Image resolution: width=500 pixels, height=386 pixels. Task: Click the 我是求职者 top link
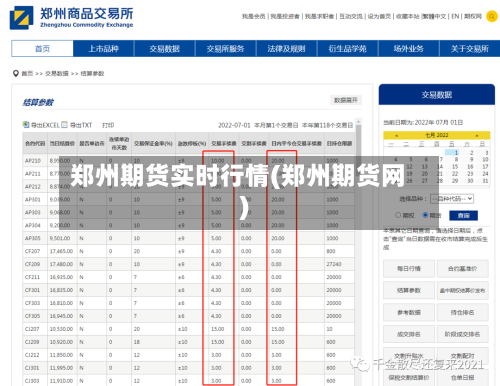[319, 16]
